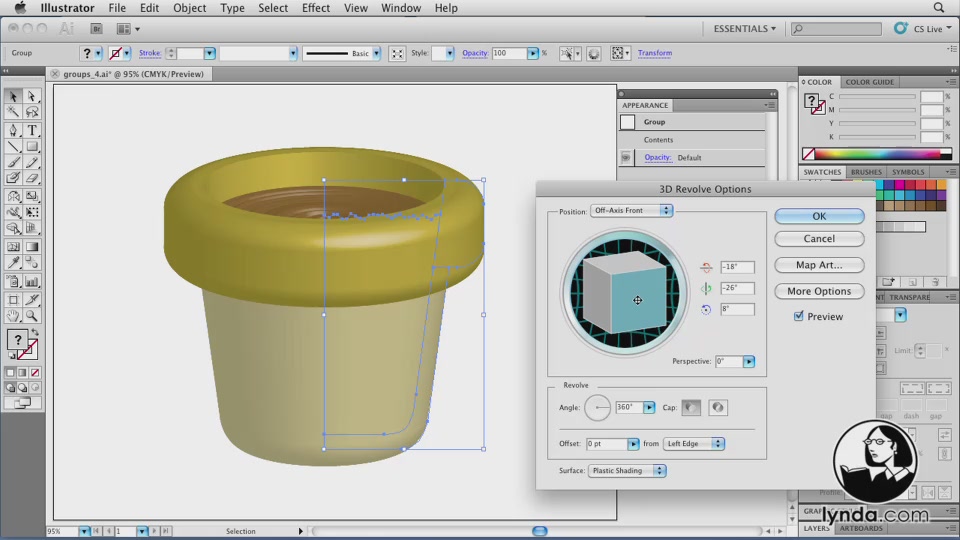
Task: Select the Shape Builder tool
Action: coord(13,228)
